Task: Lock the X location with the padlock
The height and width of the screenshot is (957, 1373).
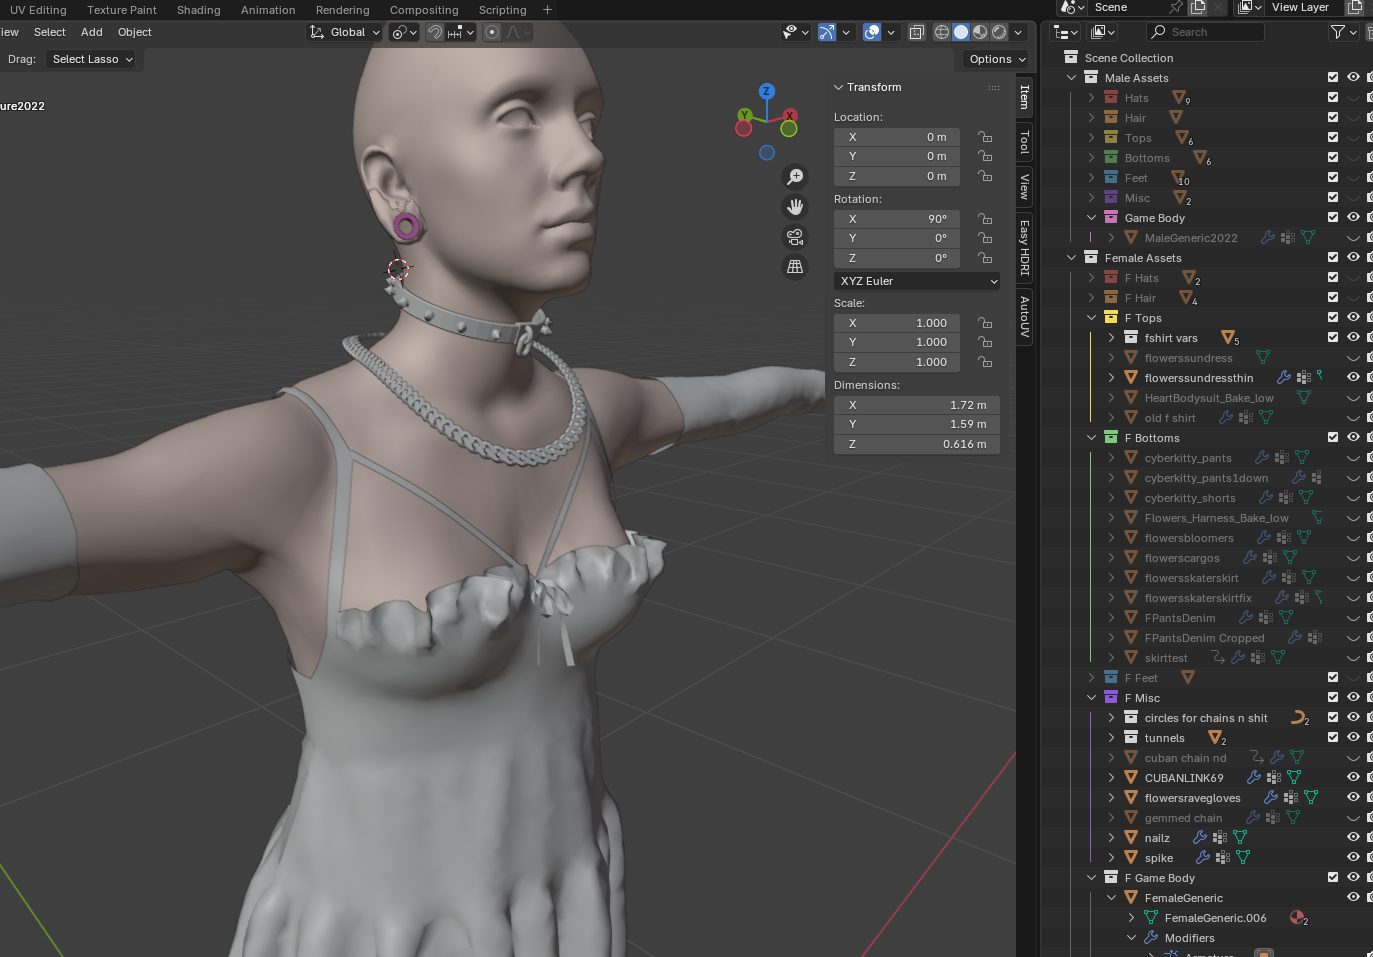Action: (x=985, y=137)
